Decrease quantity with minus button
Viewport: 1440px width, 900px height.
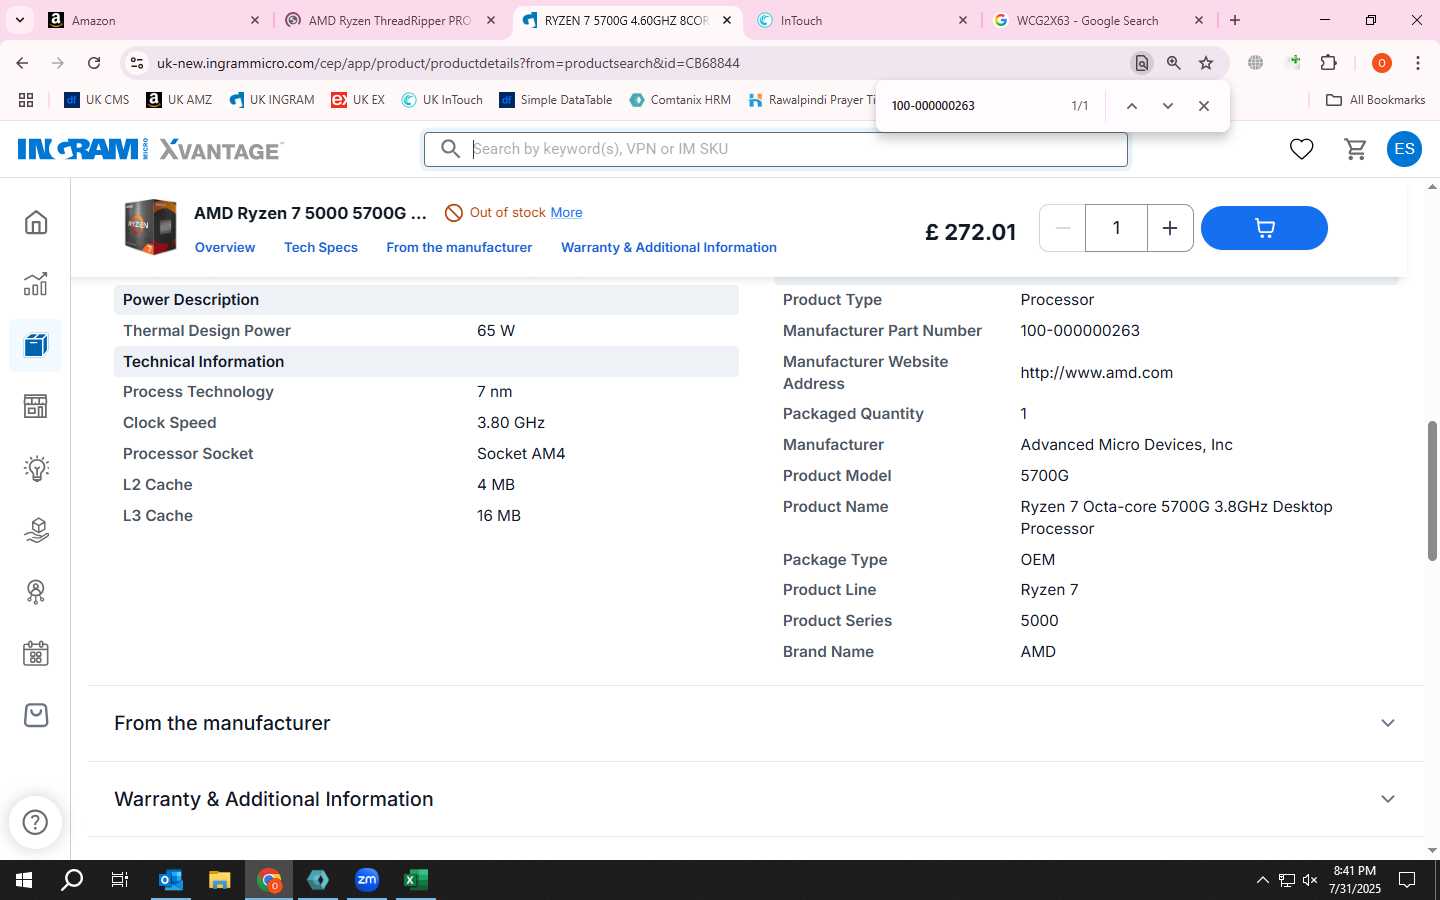pos(1063,228)
